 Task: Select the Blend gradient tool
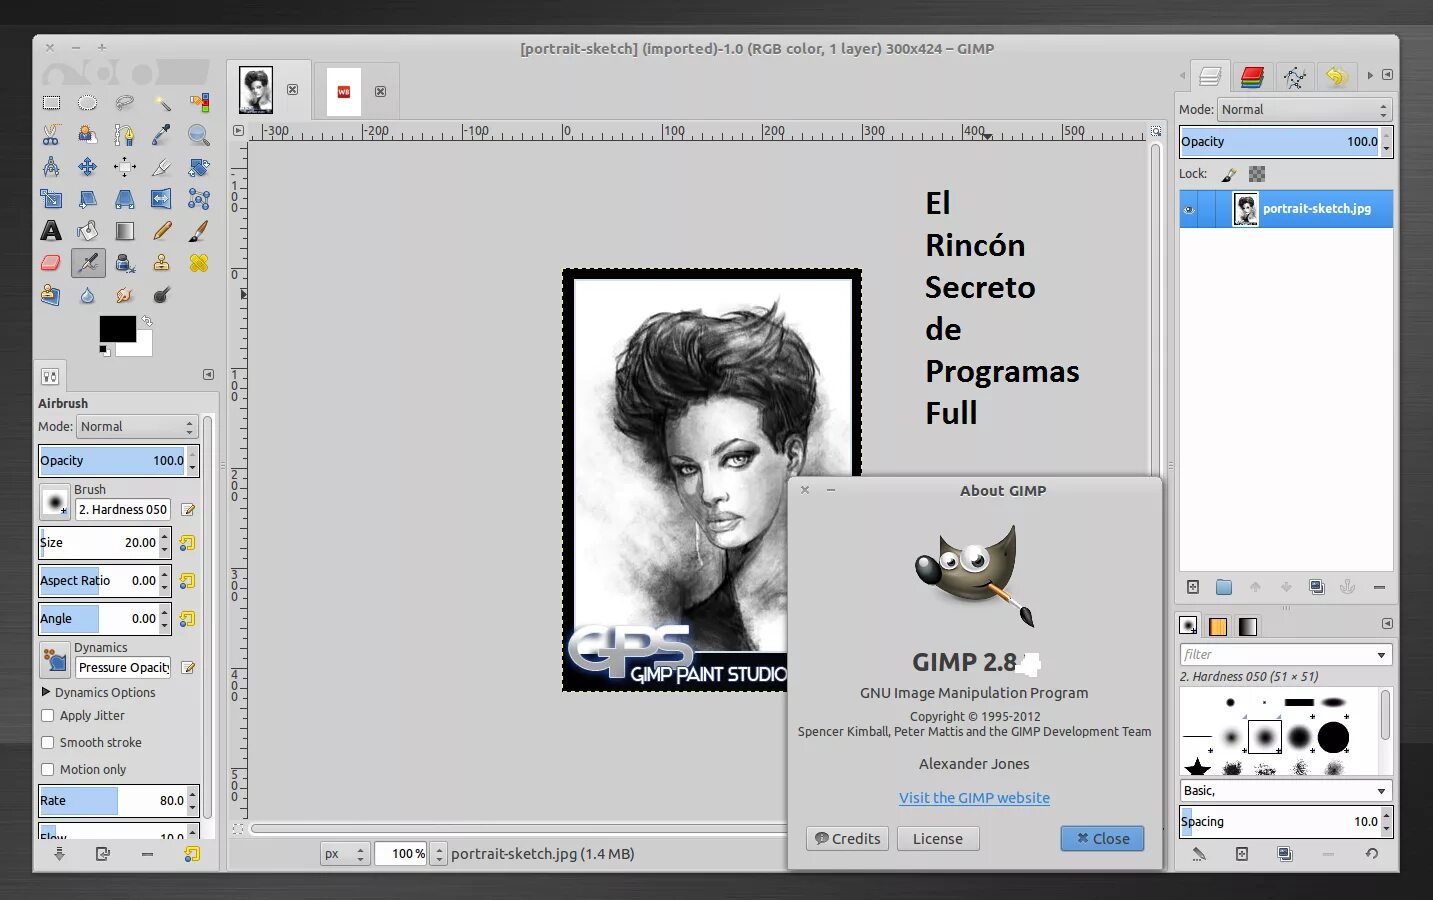point(125,231)
